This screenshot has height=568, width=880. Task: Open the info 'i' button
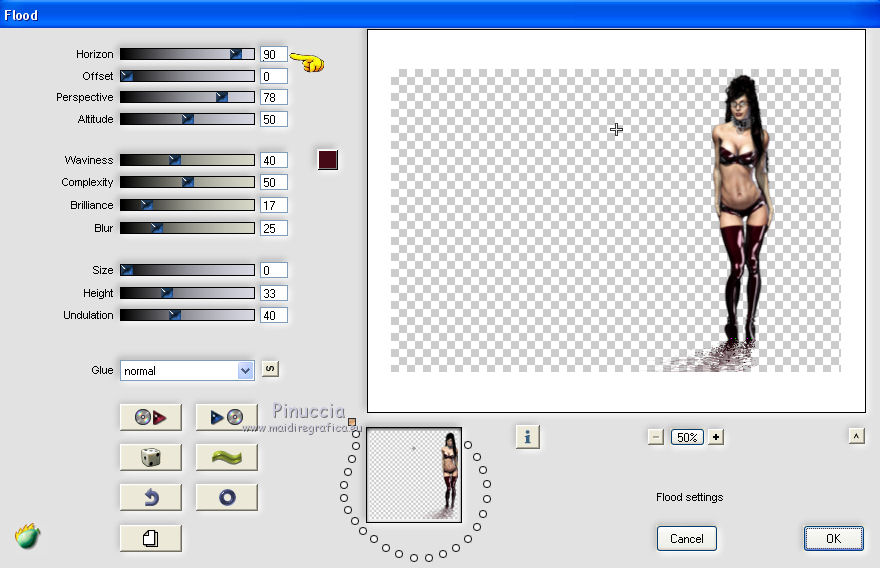tap(528, 437)
